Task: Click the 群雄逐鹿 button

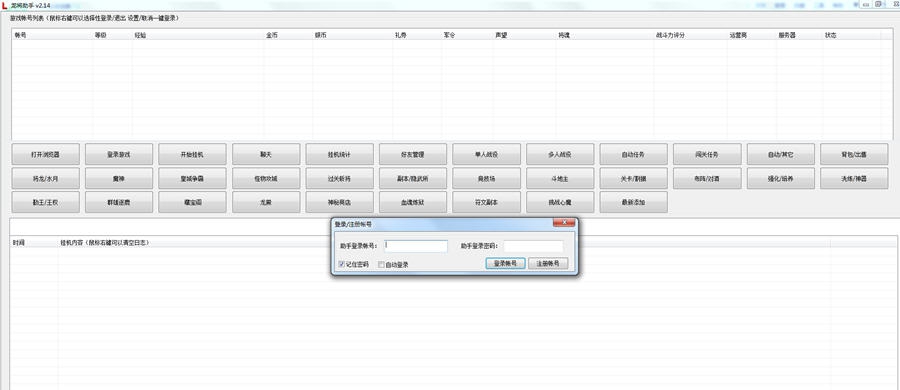Action: point(119,202)
